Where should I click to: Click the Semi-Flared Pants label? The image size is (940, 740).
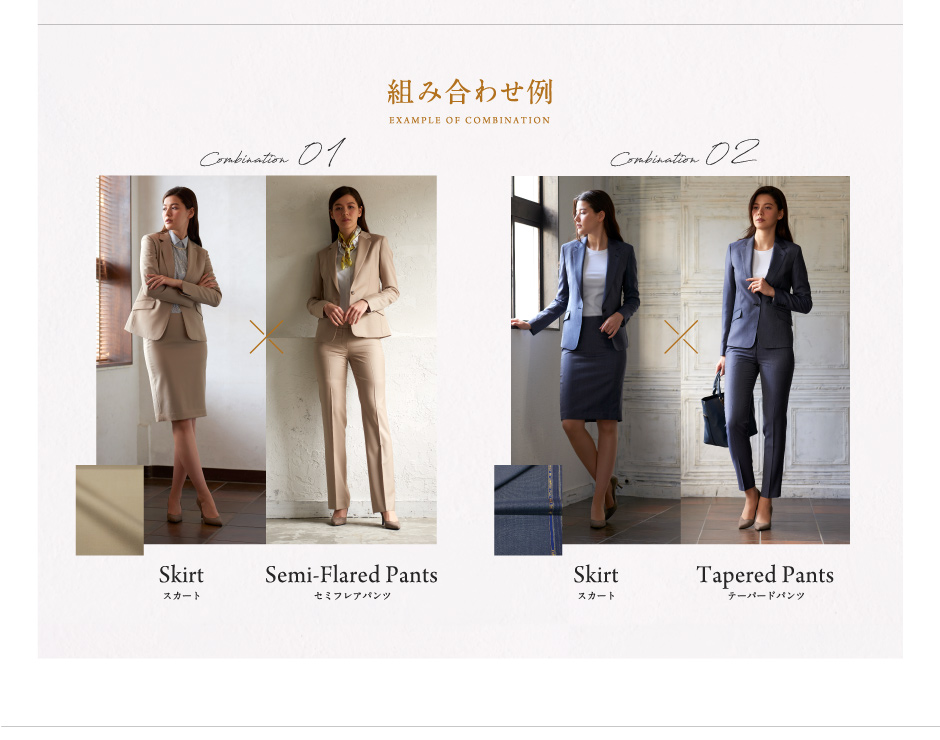pos(351,574)
